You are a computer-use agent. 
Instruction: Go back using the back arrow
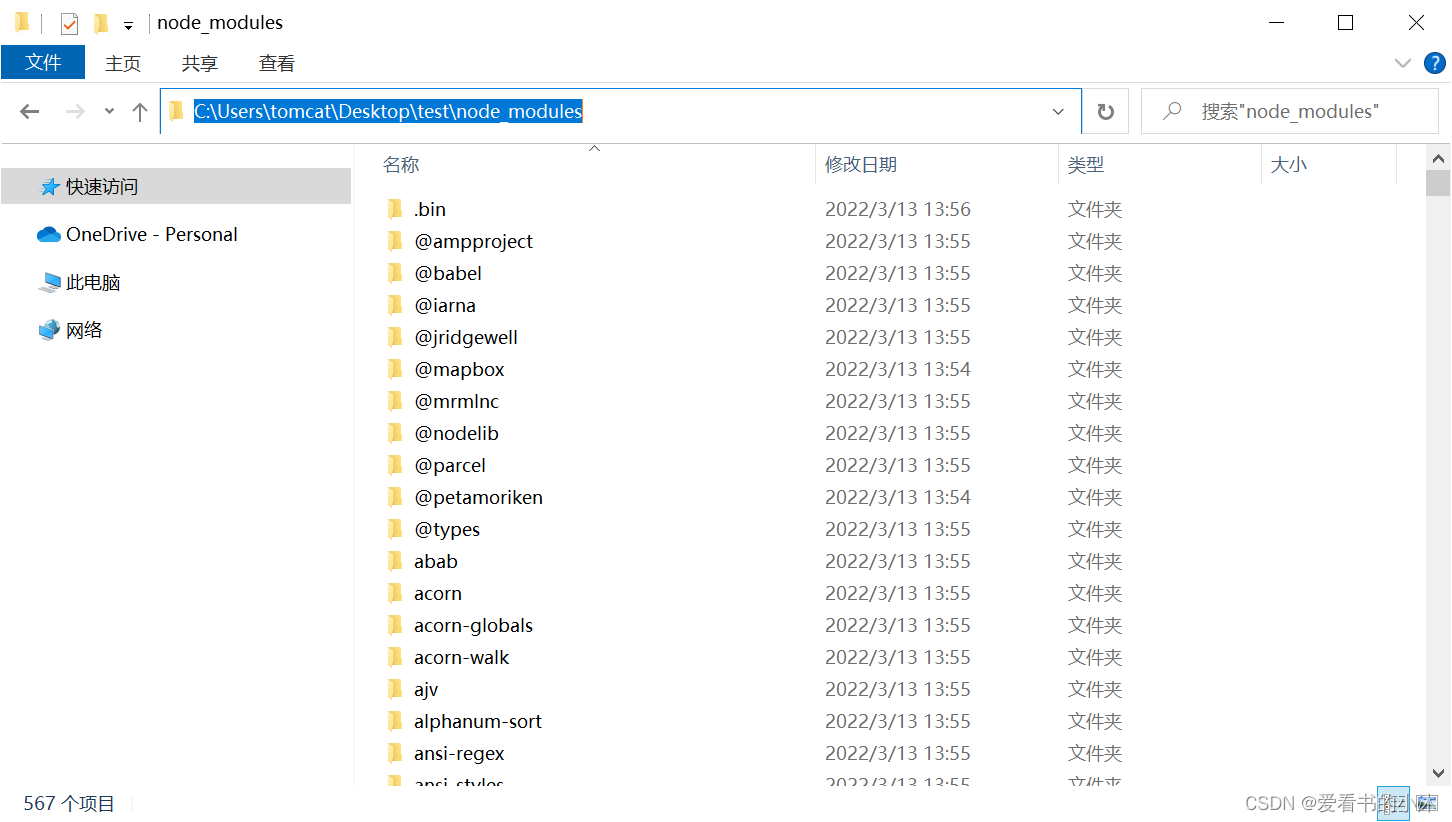pyautogui.click(x=30, y=111)
